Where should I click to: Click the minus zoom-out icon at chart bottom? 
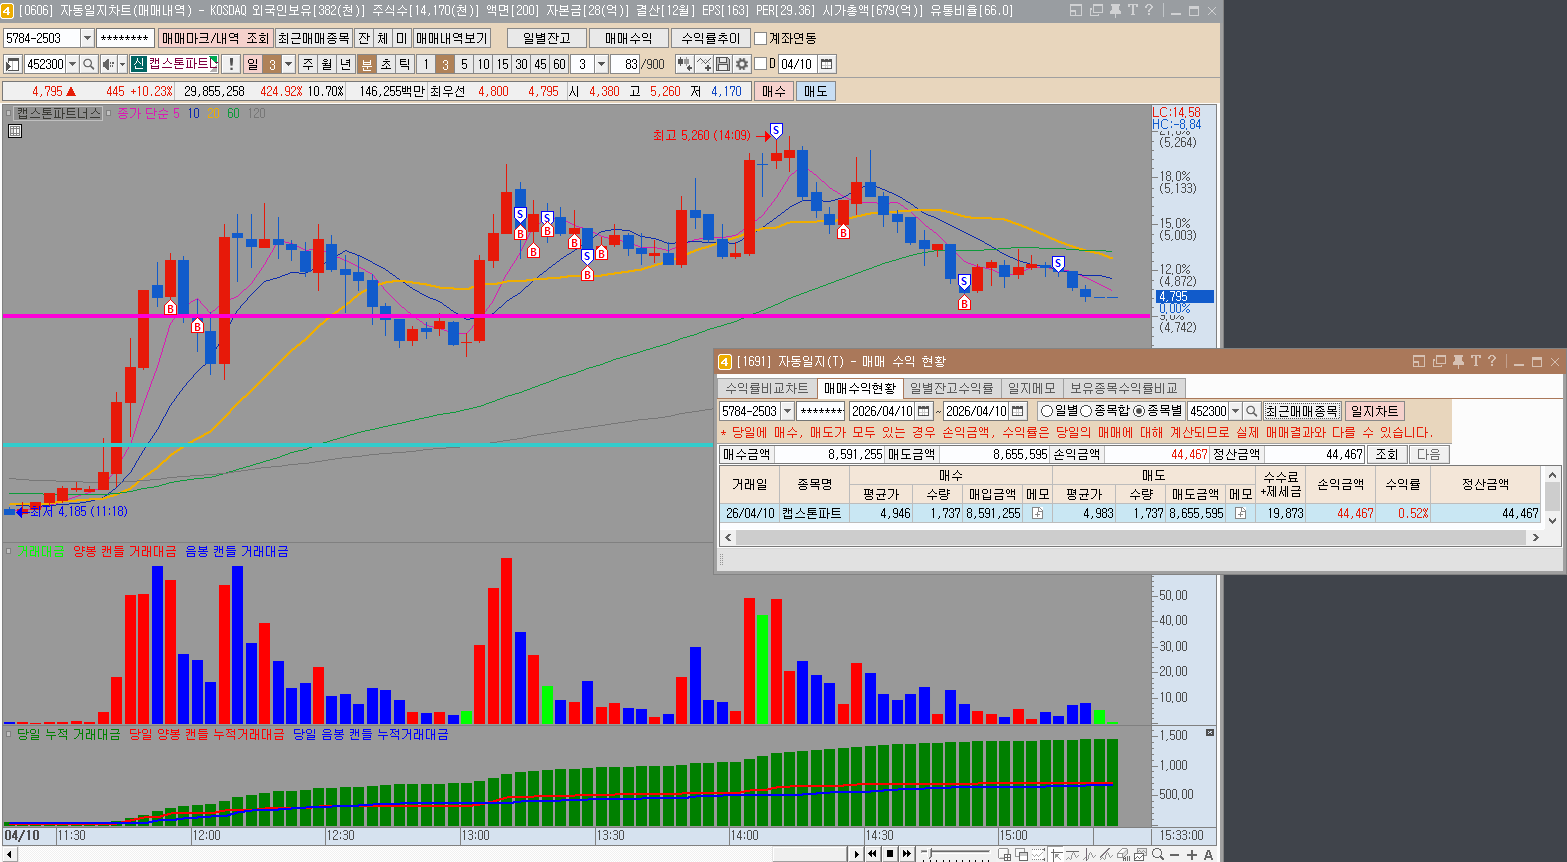[x=1175, y=854]
